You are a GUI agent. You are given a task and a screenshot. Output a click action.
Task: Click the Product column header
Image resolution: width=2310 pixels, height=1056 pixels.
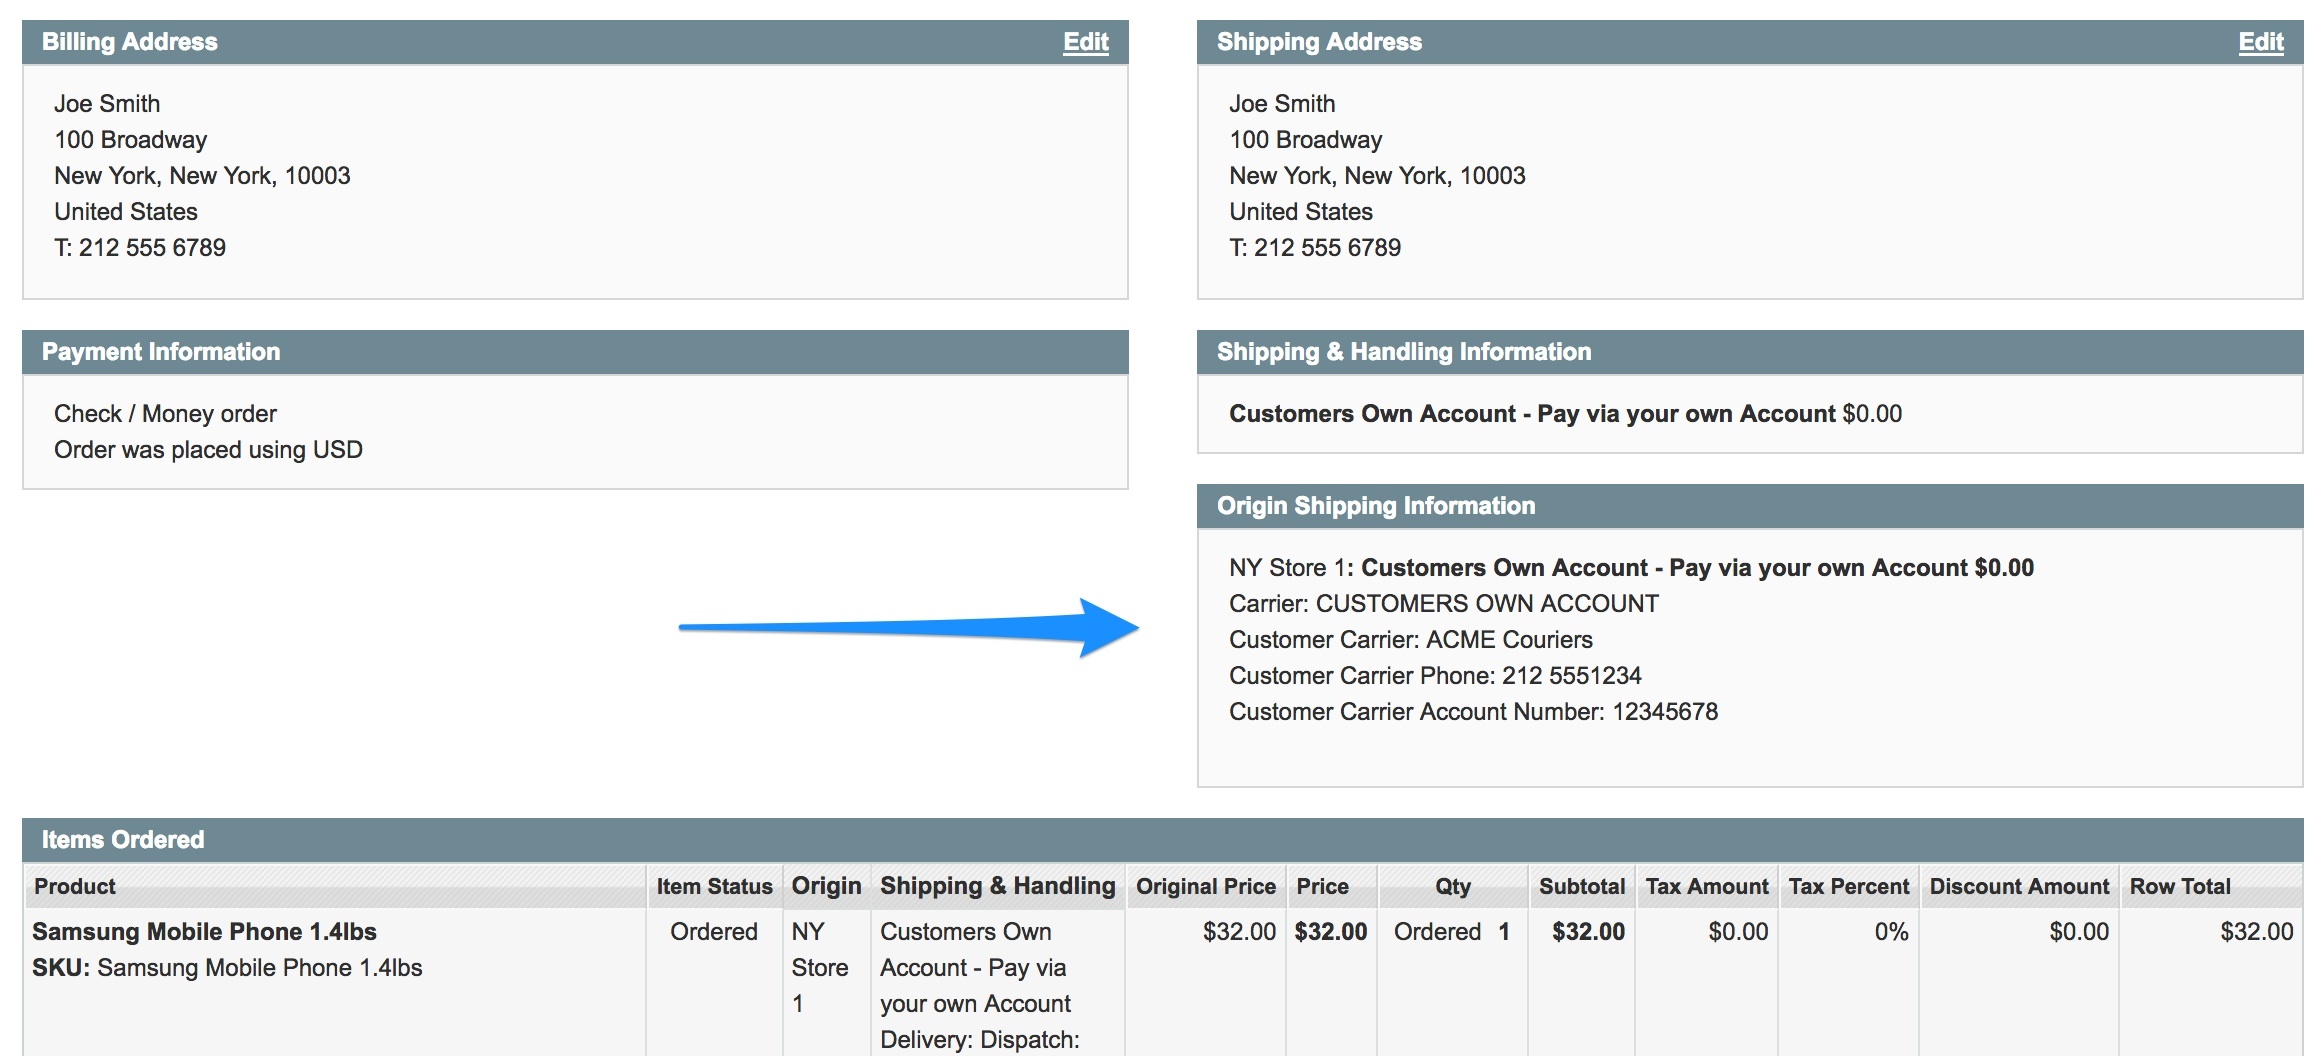tap(75, 886)
